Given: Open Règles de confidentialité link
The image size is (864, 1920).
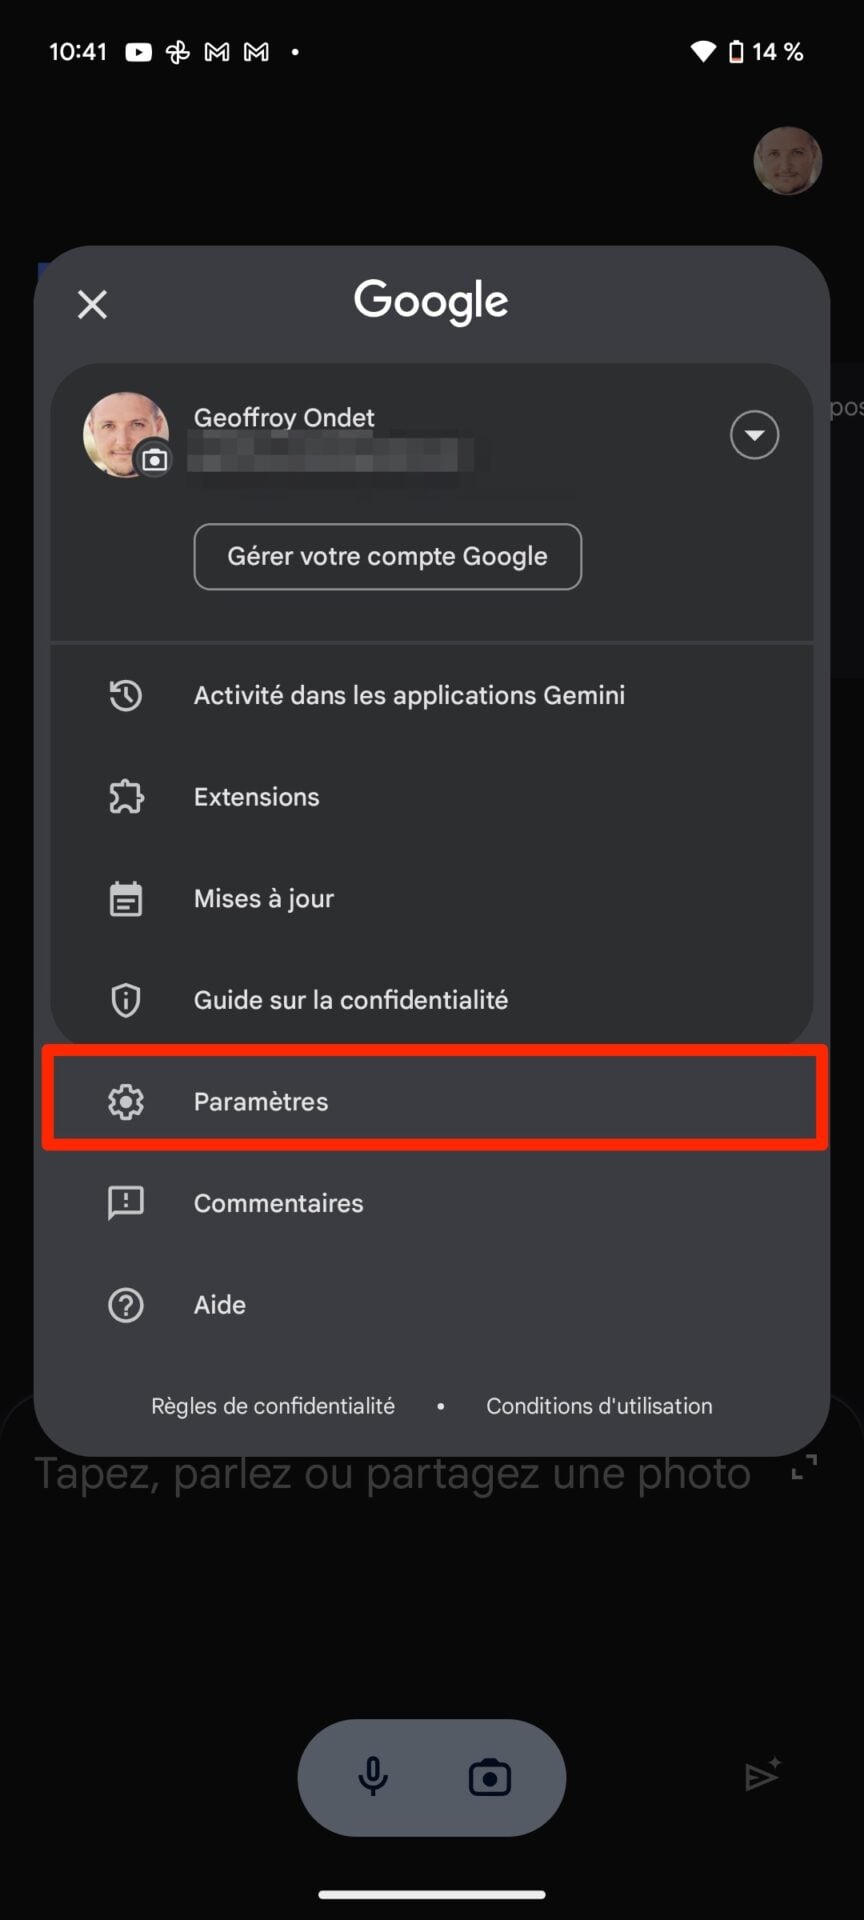Looking at the screenshot, I should 273,1406.
